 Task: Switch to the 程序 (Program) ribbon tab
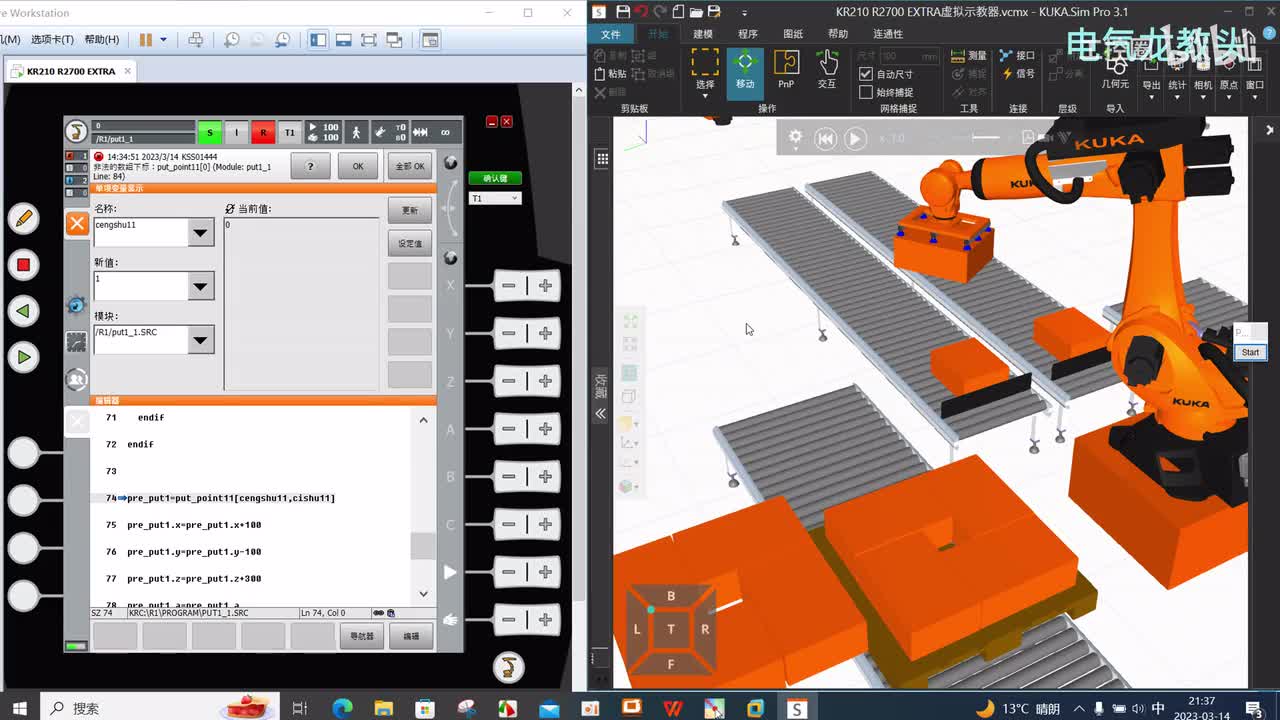point(748,34)
